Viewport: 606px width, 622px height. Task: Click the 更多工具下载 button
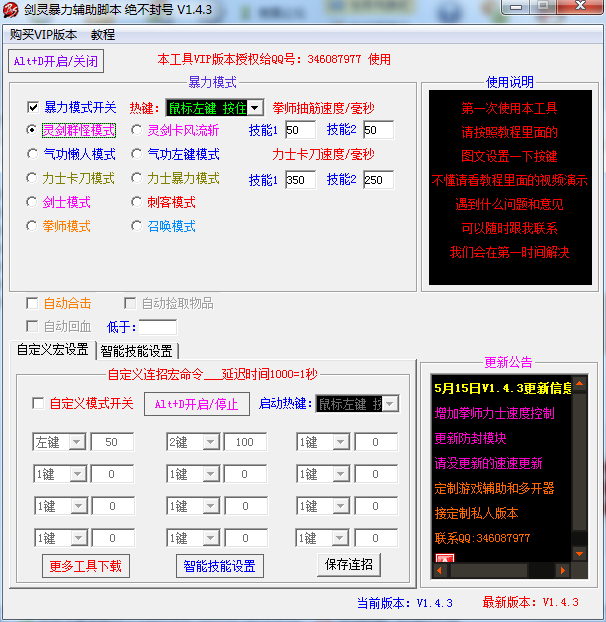[x=86, y=566]
